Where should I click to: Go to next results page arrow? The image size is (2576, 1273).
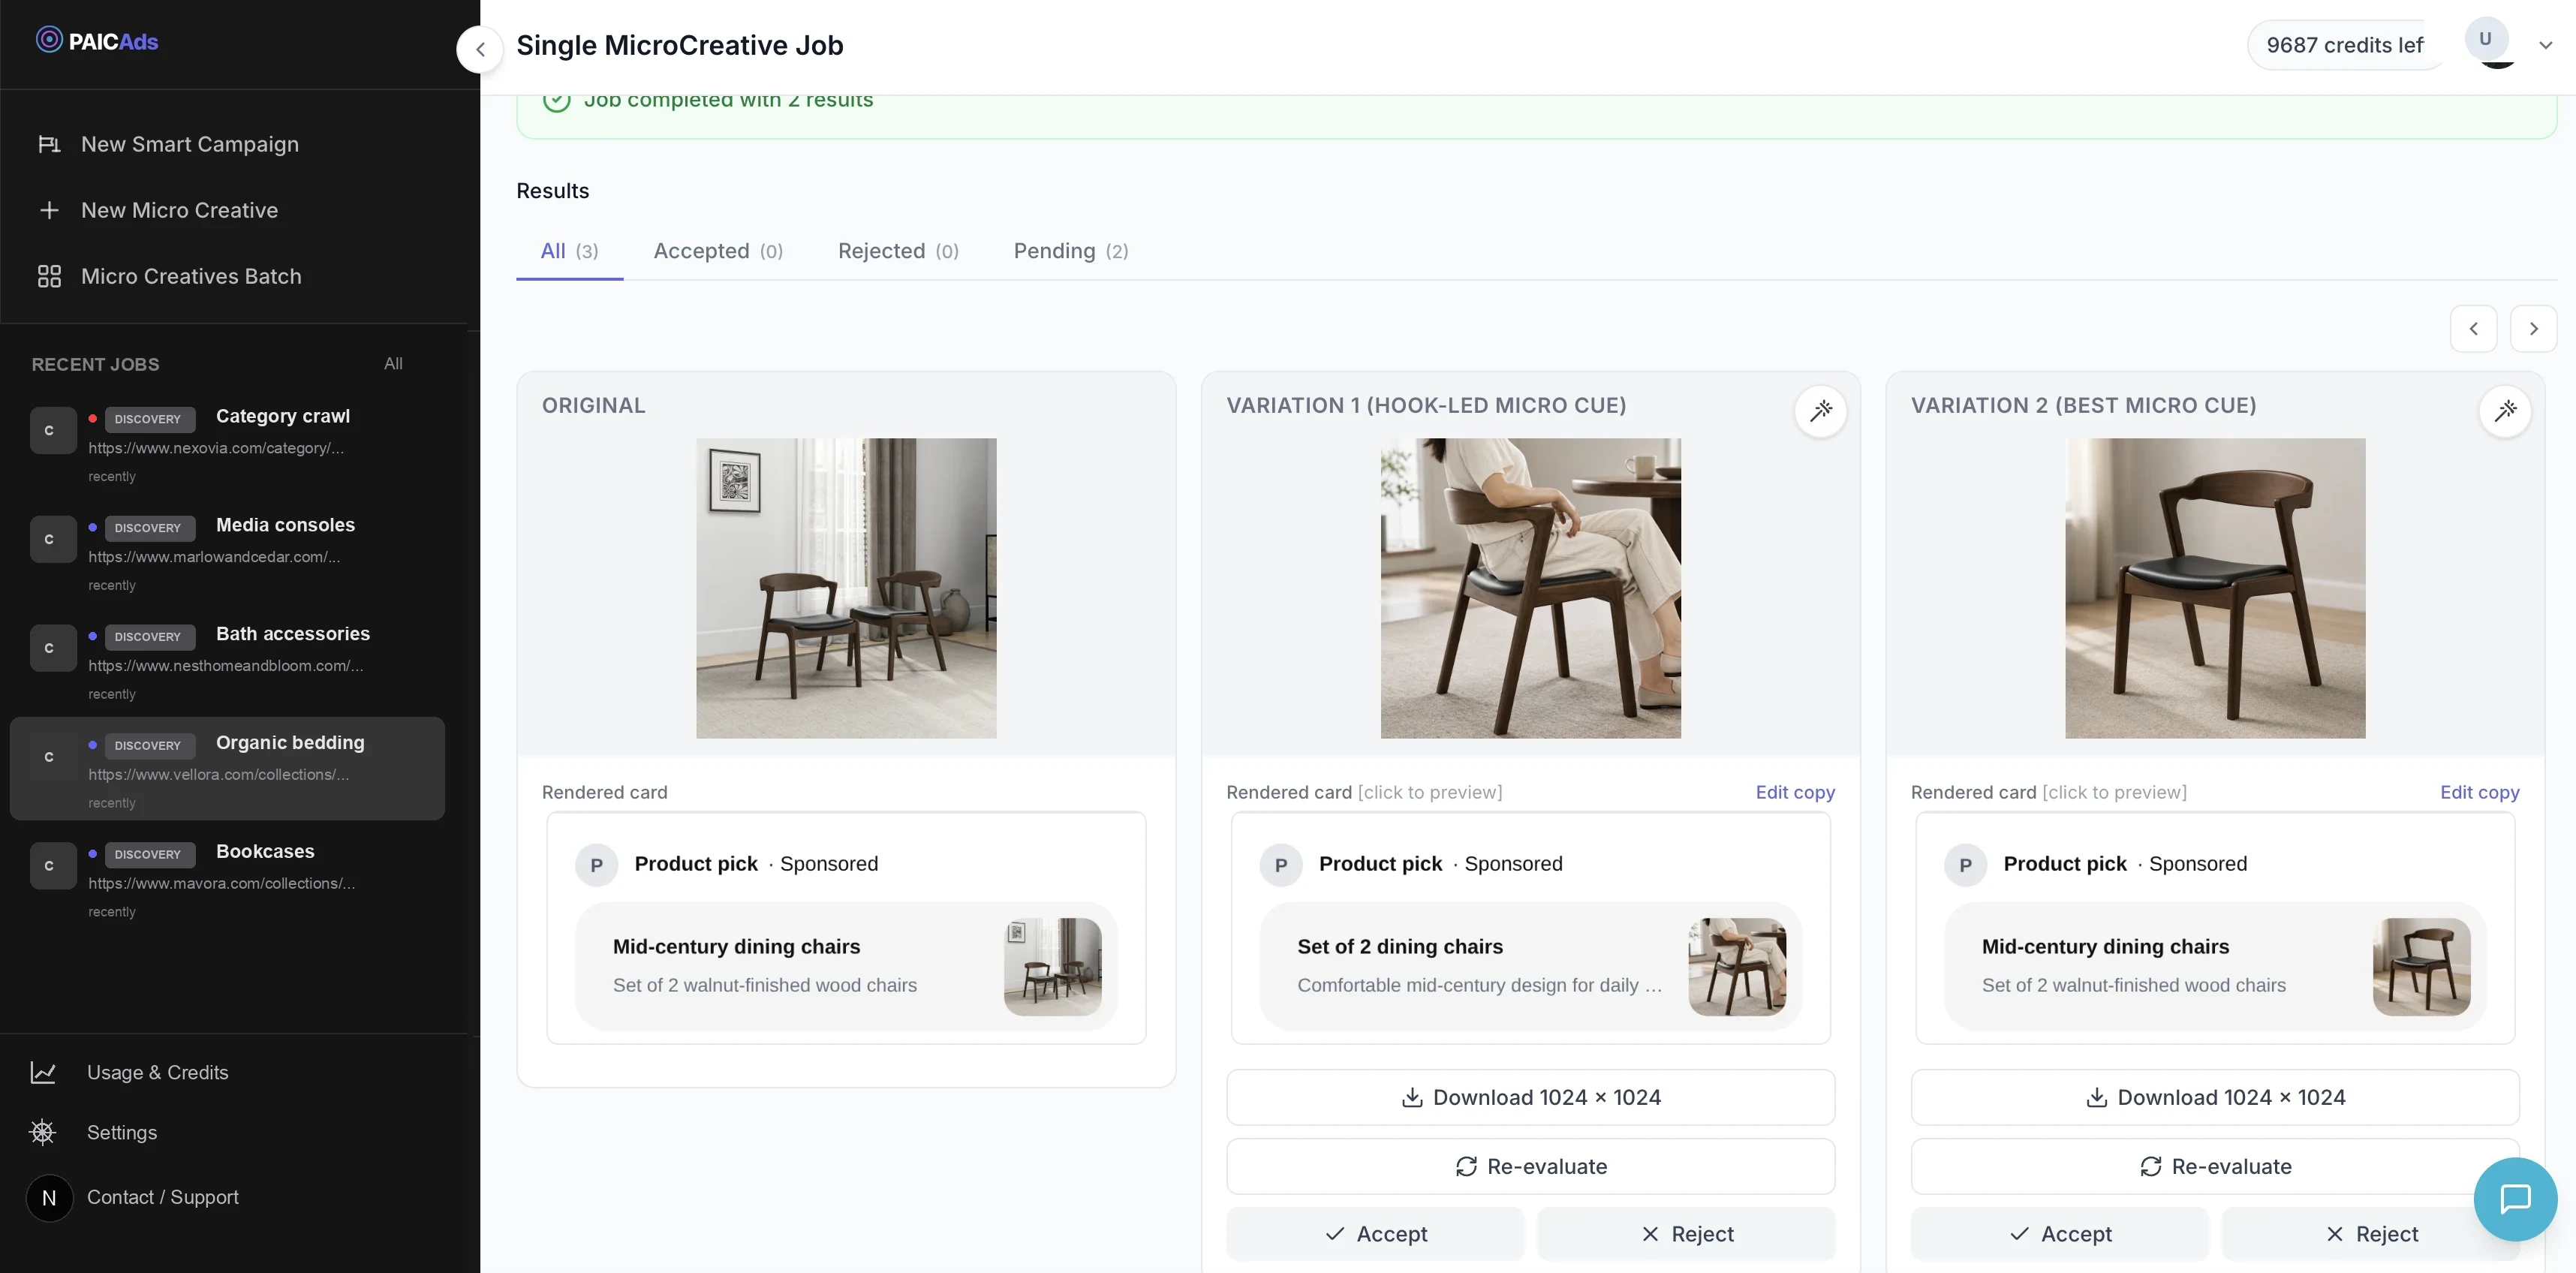click(2533, 329)
